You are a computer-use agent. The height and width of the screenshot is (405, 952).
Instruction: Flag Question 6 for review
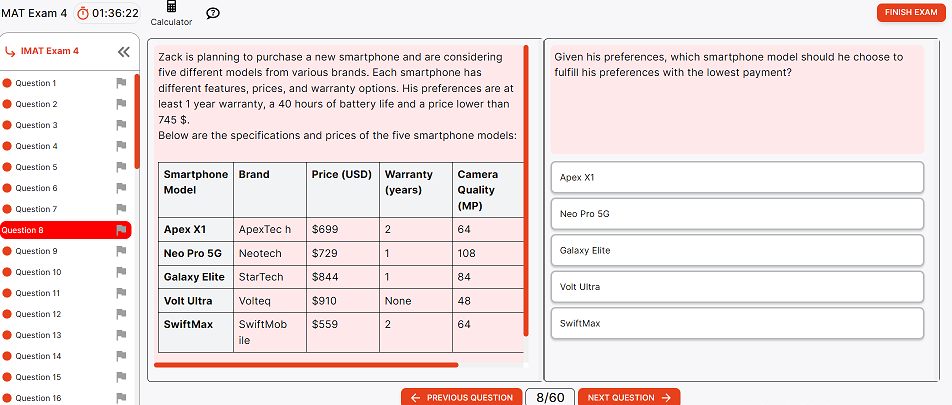tap(121, 188)
